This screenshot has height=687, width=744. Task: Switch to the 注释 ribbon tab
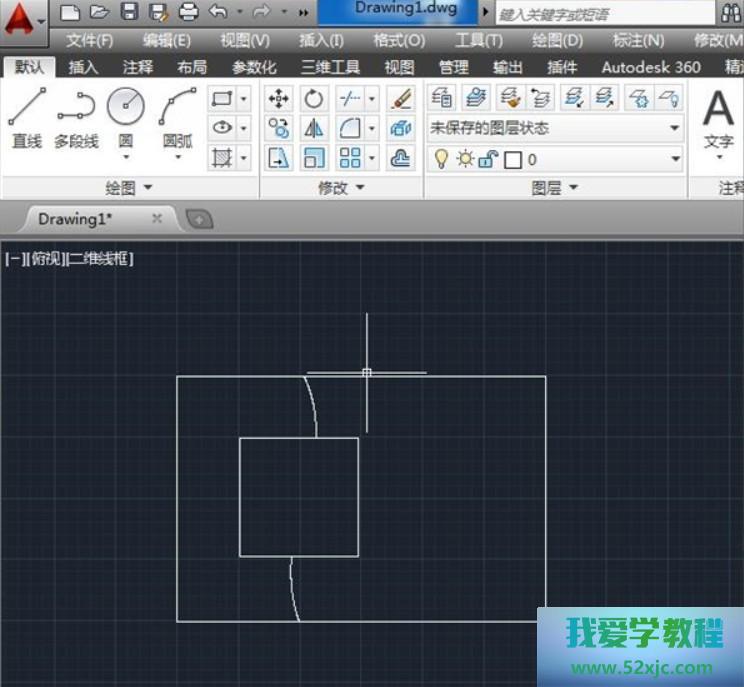138,67
